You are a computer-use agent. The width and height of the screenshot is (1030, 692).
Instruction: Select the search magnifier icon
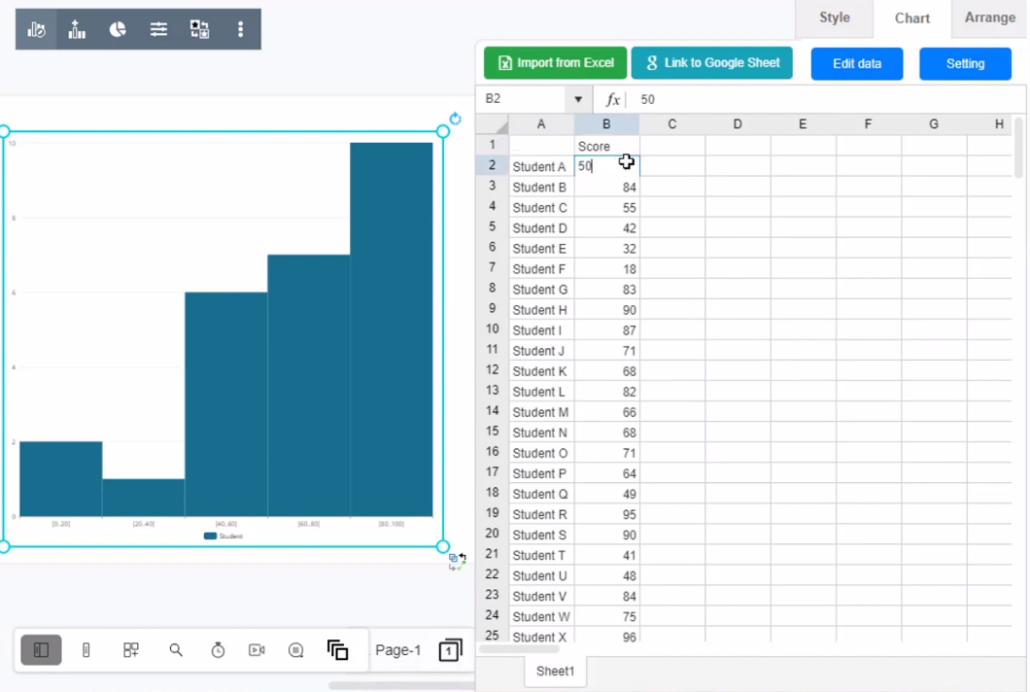click(x=175, y=650)
